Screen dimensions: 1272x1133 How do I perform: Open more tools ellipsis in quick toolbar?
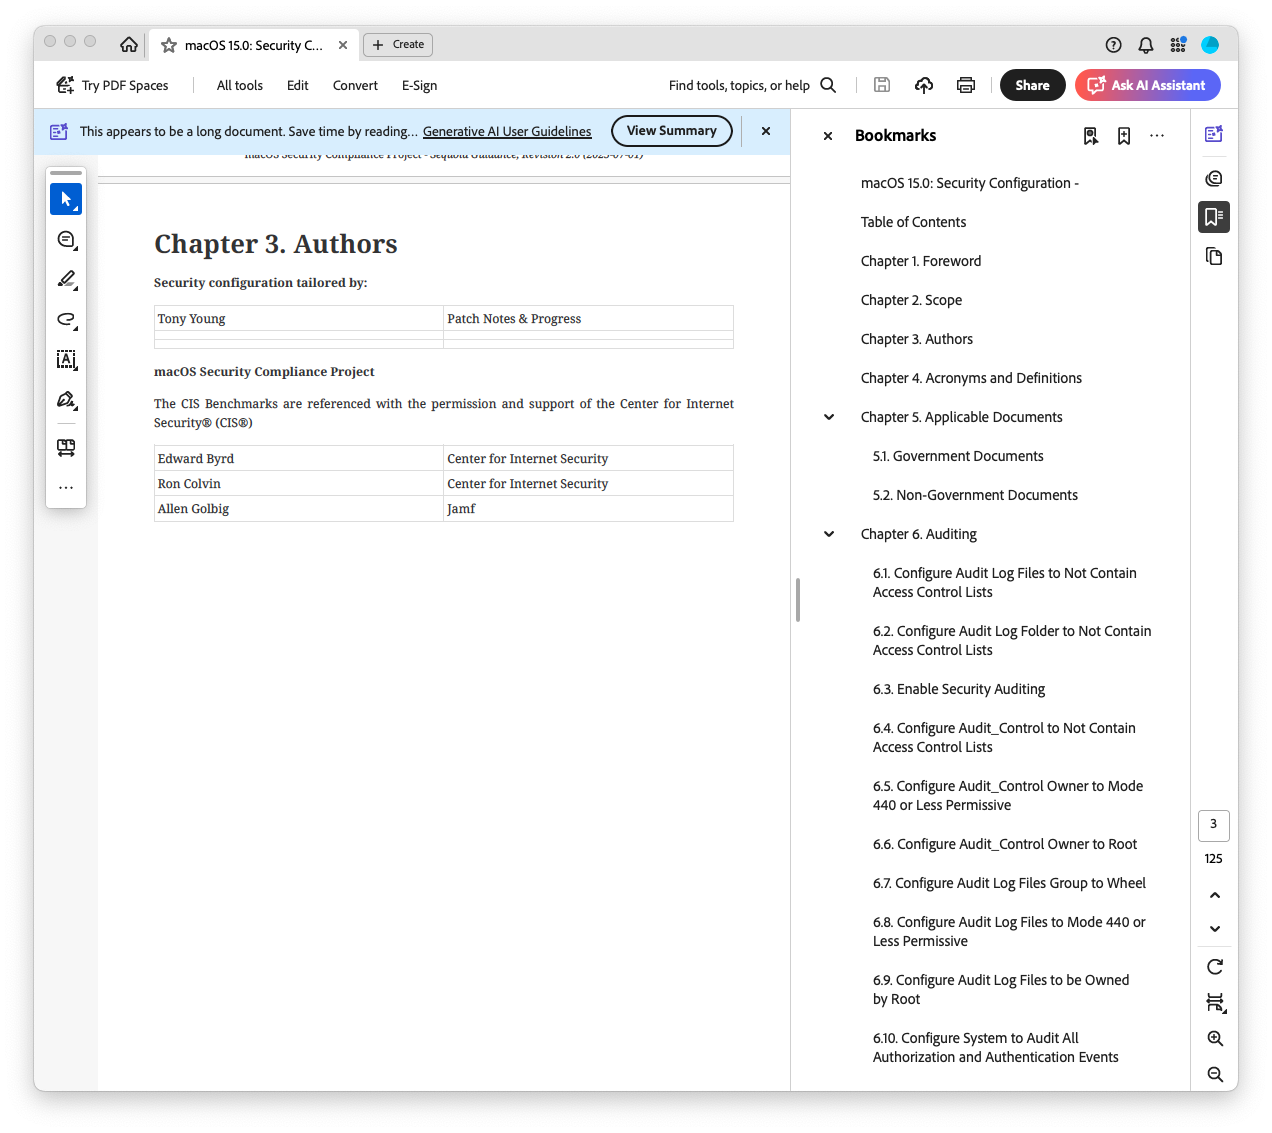[66, 487]
